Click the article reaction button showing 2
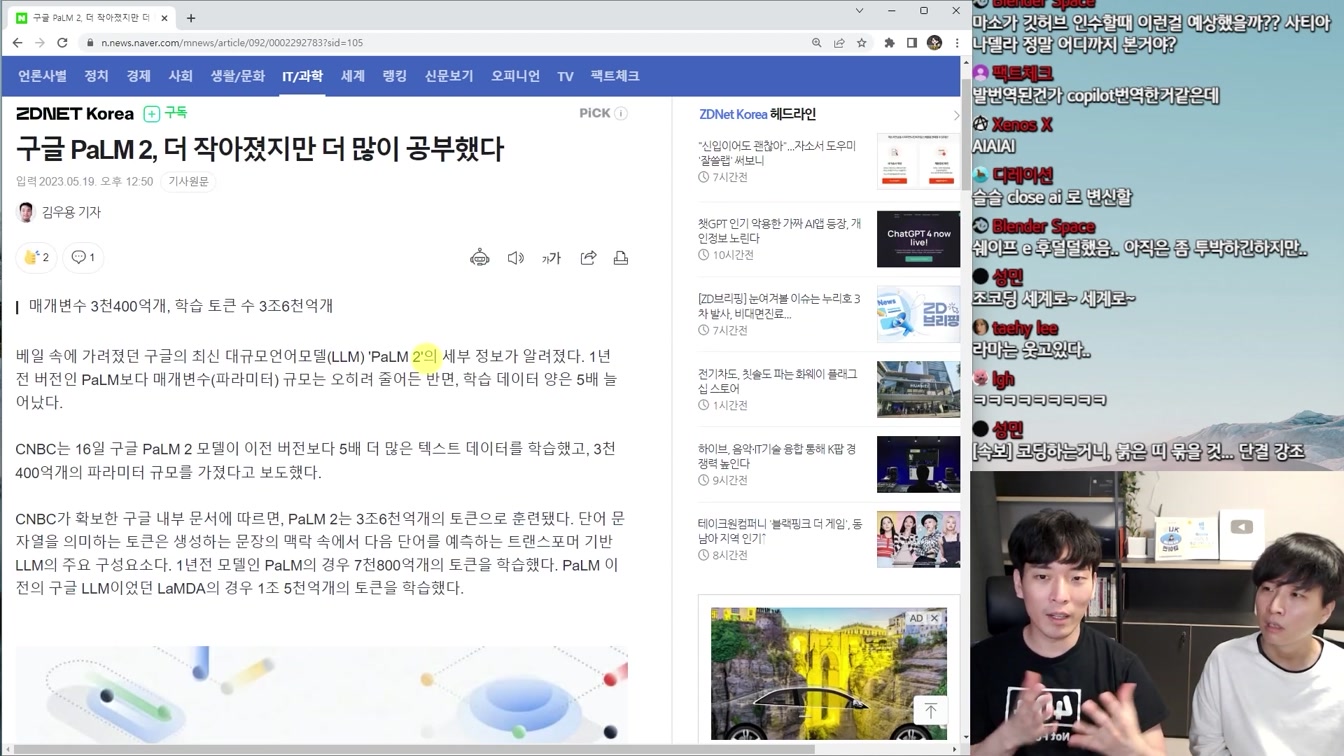The height and width of the screenshot is (756, 1344). [x=36, y=257]
